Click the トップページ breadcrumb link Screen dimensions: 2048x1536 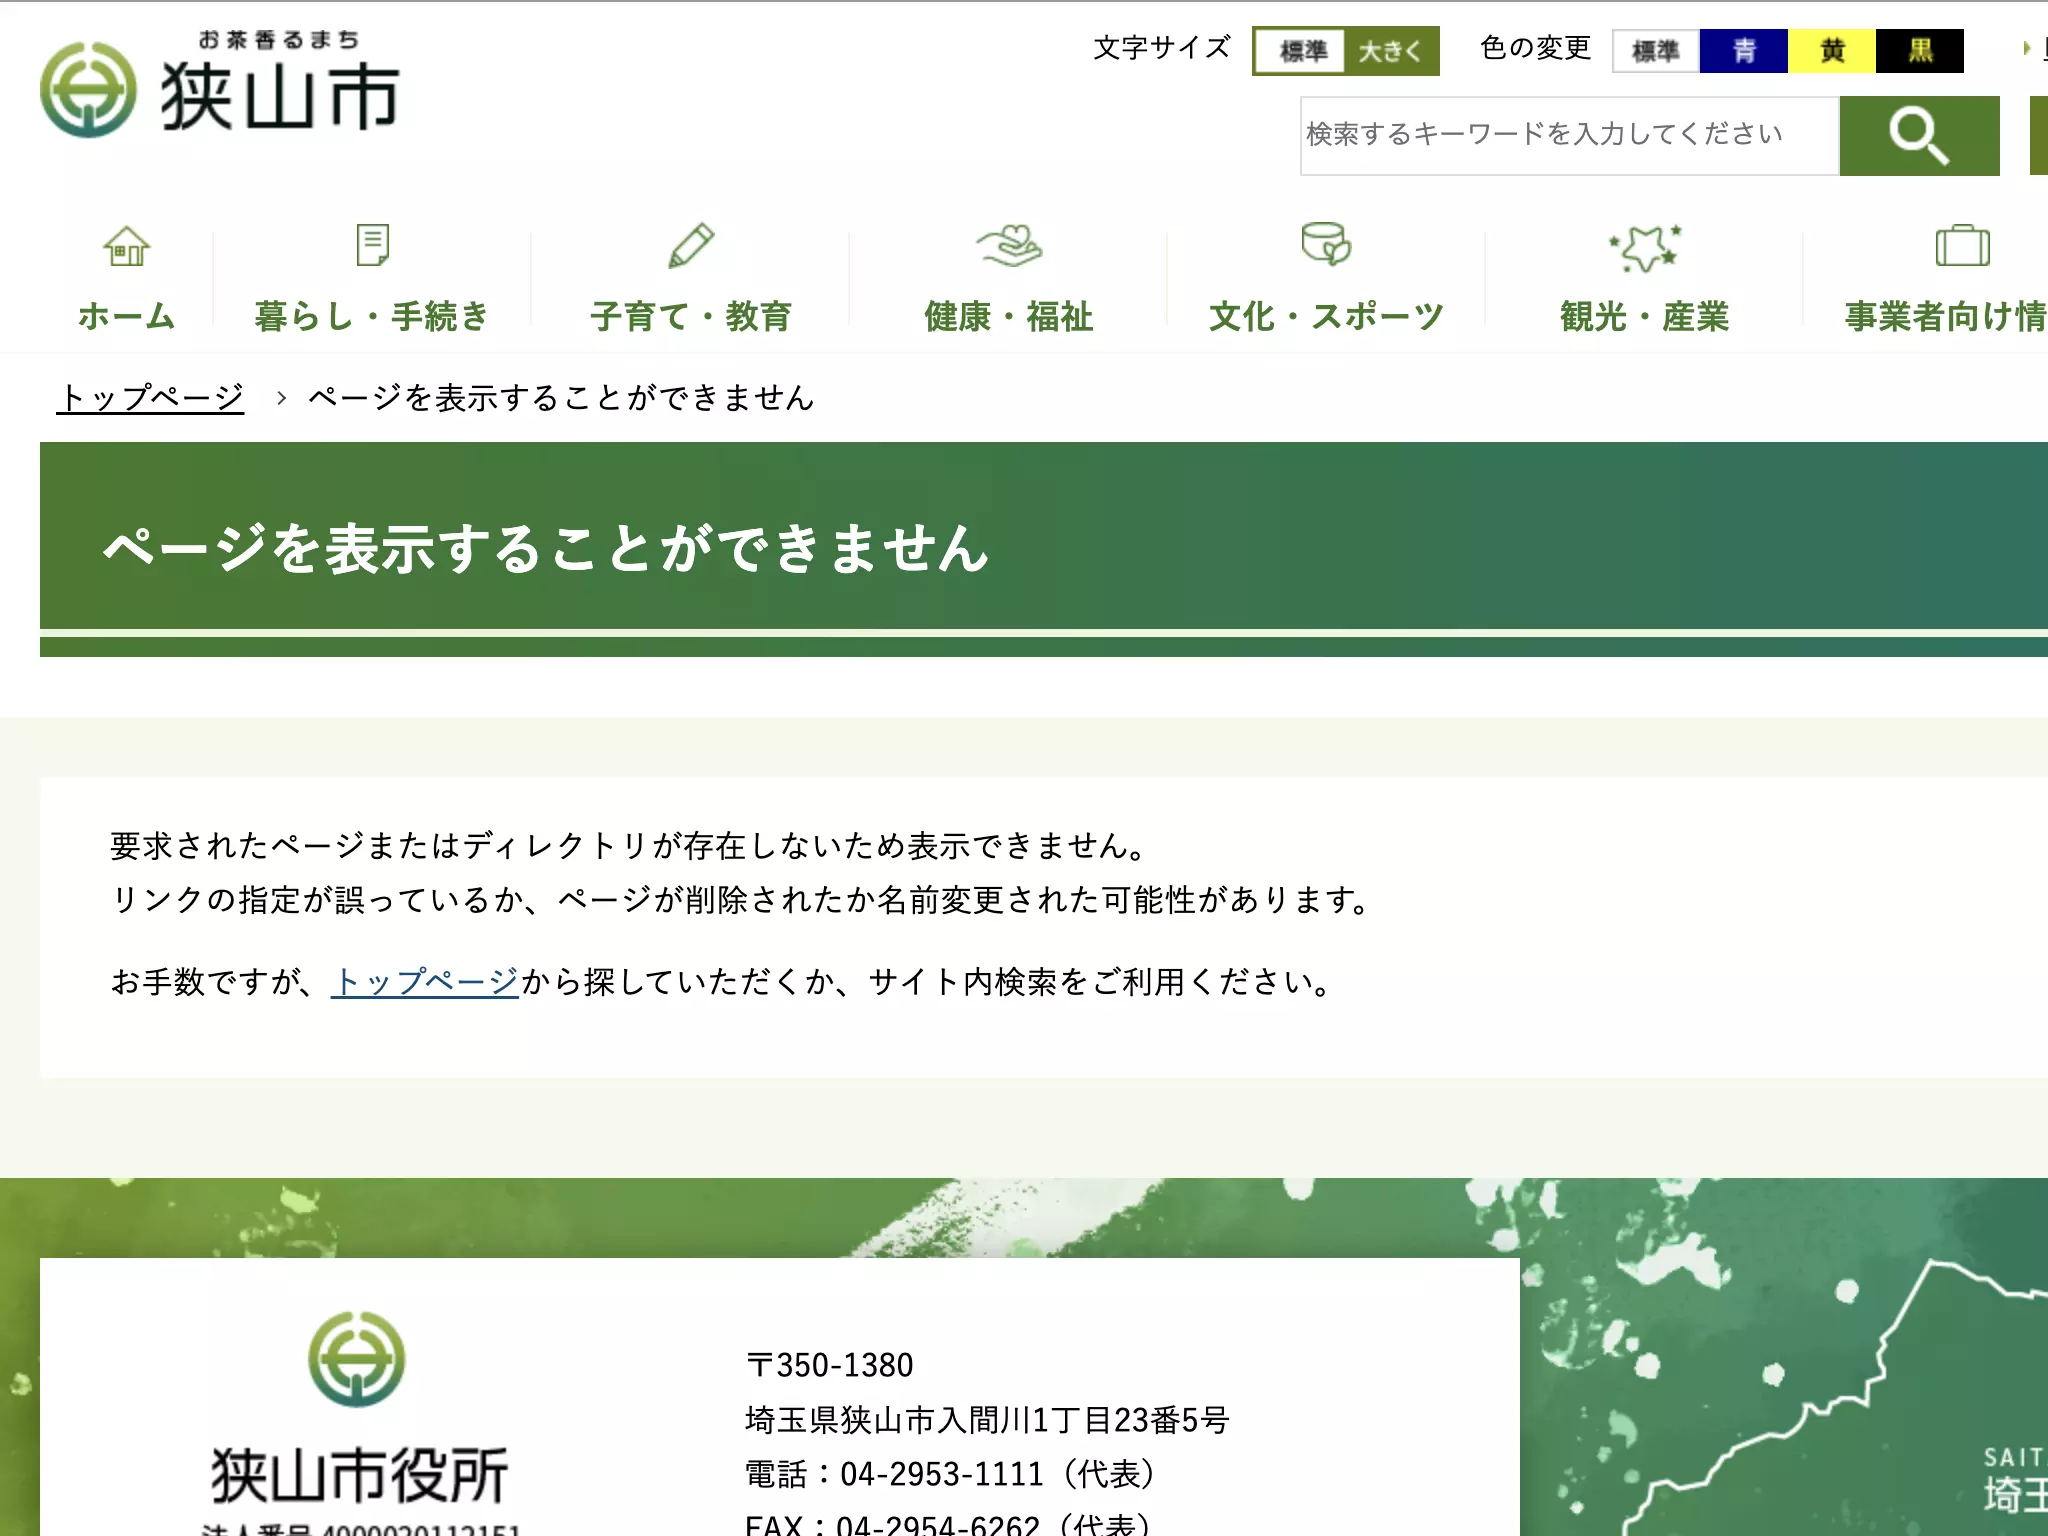point(150,397)
